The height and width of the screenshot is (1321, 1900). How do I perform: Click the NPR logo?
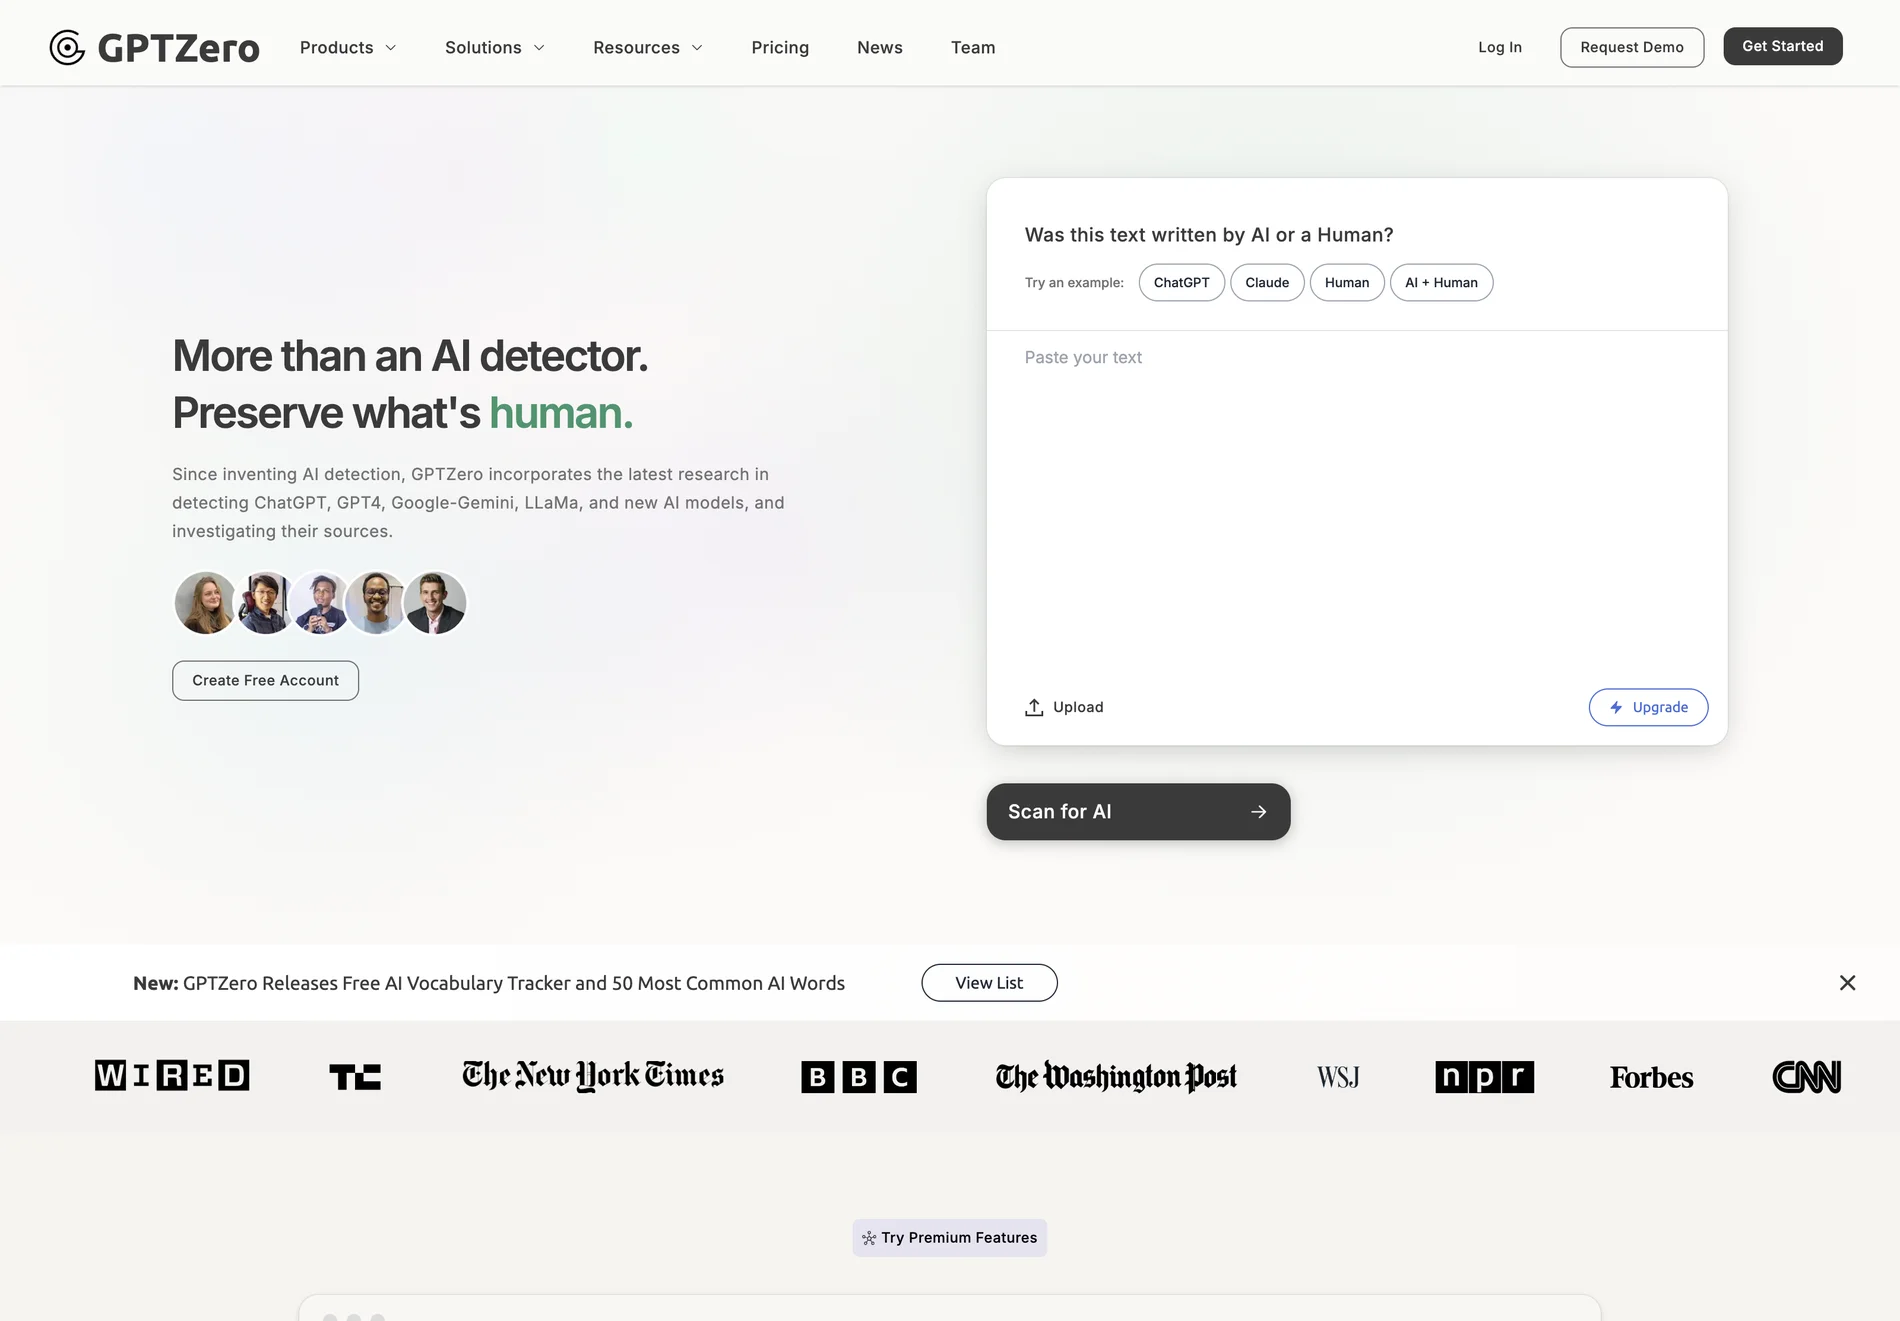pyautogui.click(x=1484, y=1076)
